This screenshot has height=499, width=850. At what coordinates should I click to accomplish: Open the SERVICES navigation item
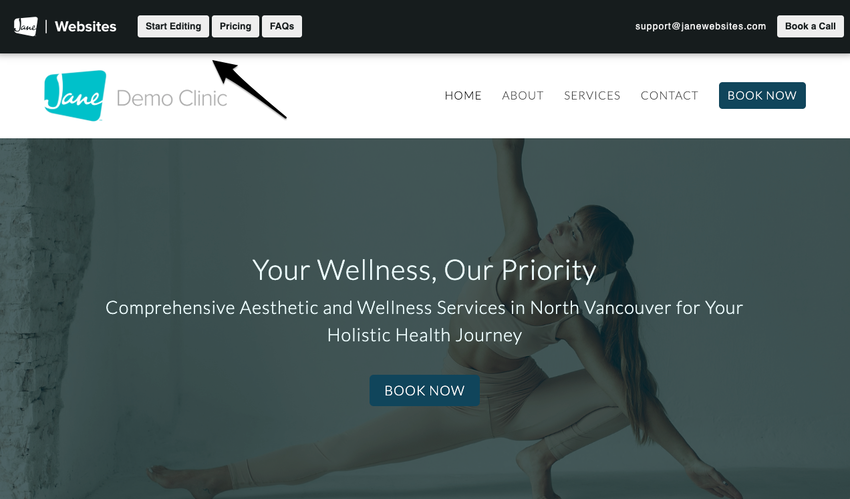[x=592, y=95]
